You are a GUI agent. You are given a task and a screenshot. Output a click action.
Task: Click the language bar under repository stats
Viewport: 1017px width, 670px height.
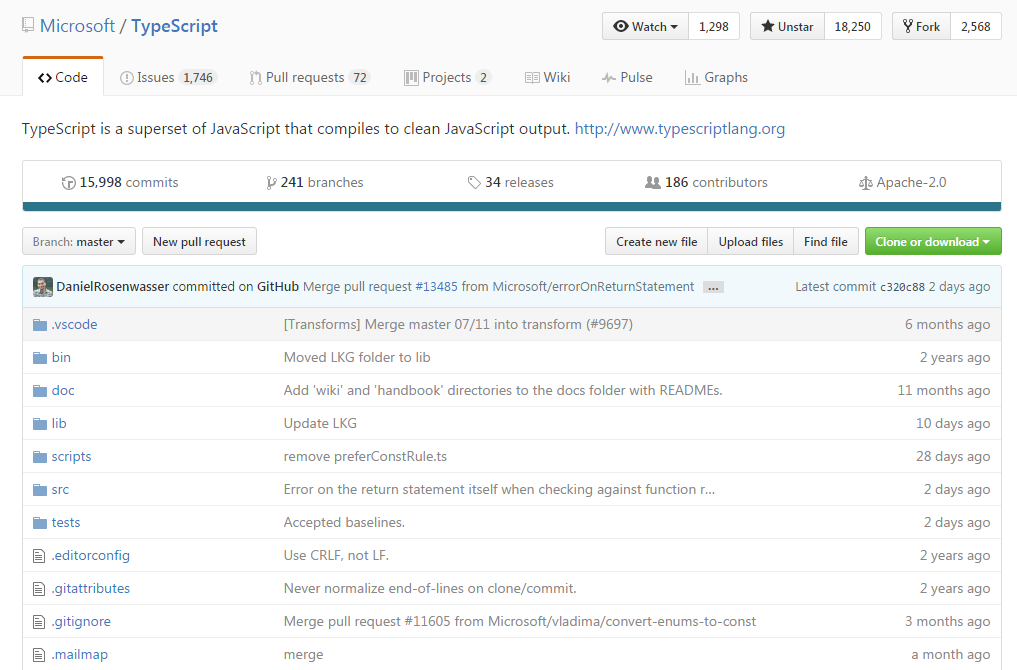point(512,207)
